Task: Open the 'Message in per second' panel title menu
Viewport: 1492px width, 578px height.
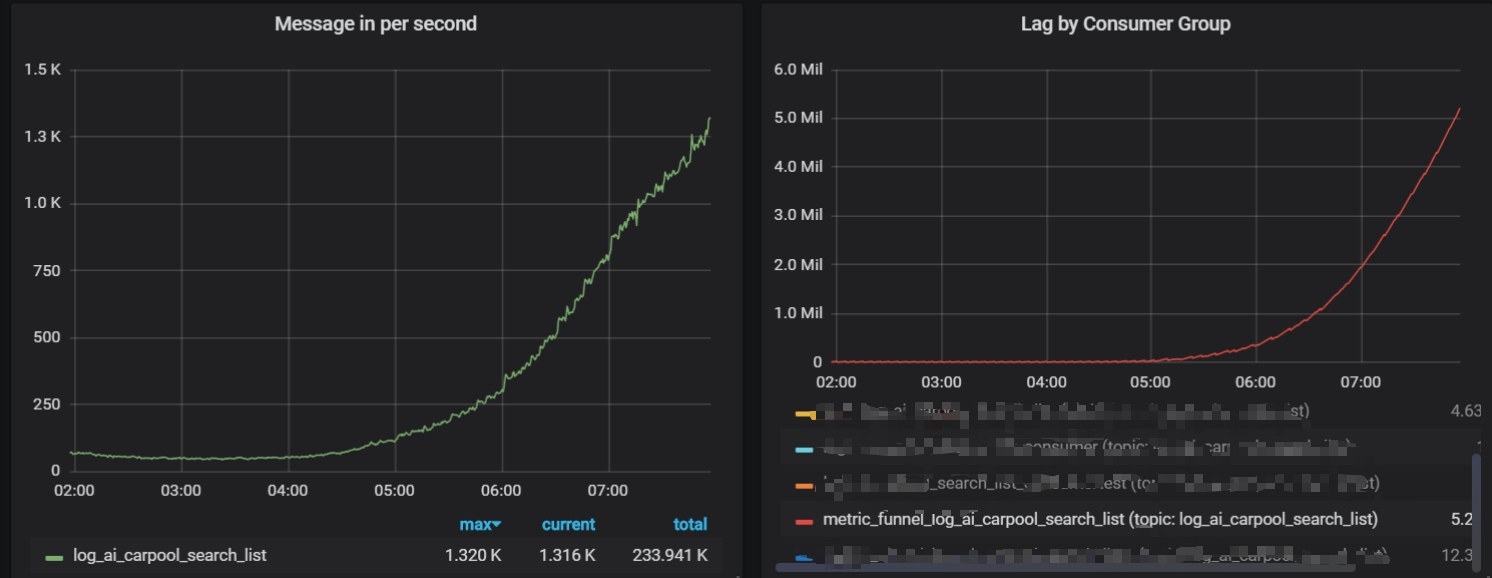Action: click(375, 24)
